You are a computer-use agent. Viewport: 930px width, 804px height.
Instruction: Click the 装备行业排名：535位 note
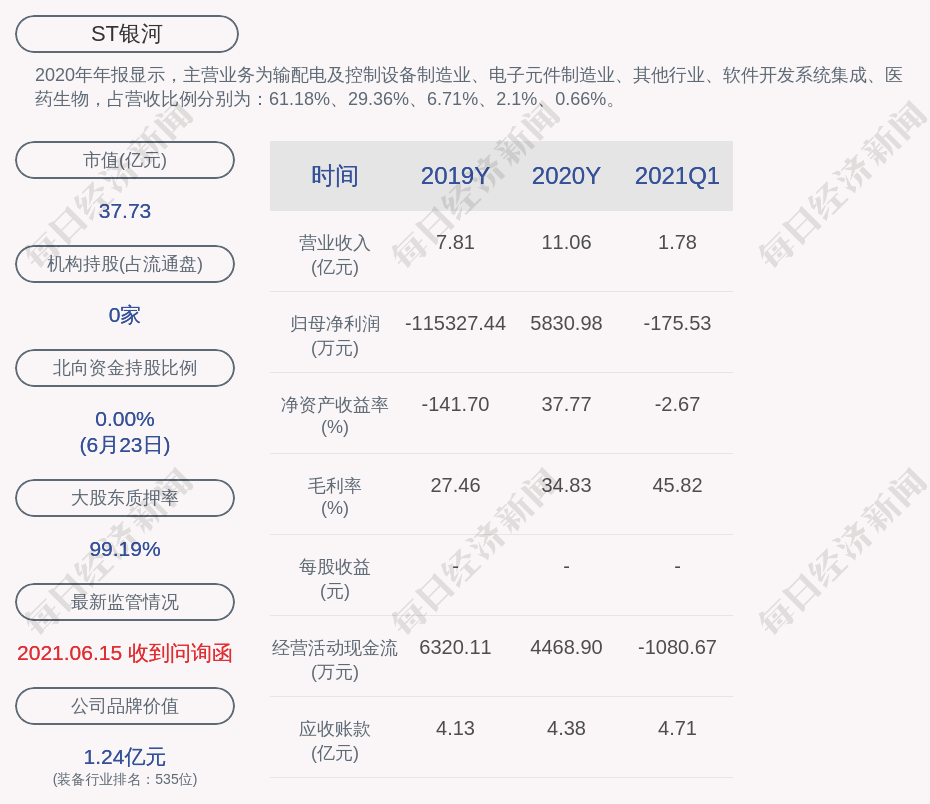[x=125, y=779]
